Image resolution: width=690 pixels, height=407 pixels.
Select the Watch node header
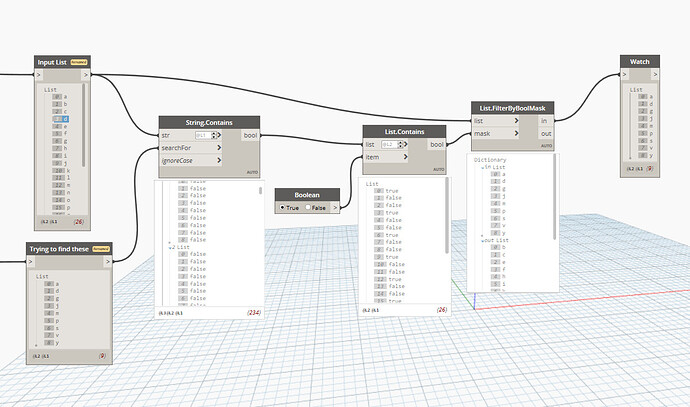click(x=640, y=62)
